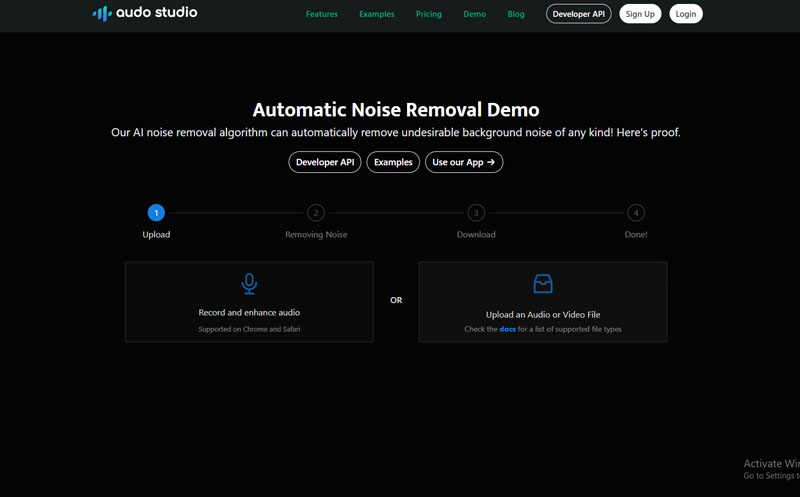800x497 pixels.
Task: Open the Features nav link
Action: (x=321, y=14)
